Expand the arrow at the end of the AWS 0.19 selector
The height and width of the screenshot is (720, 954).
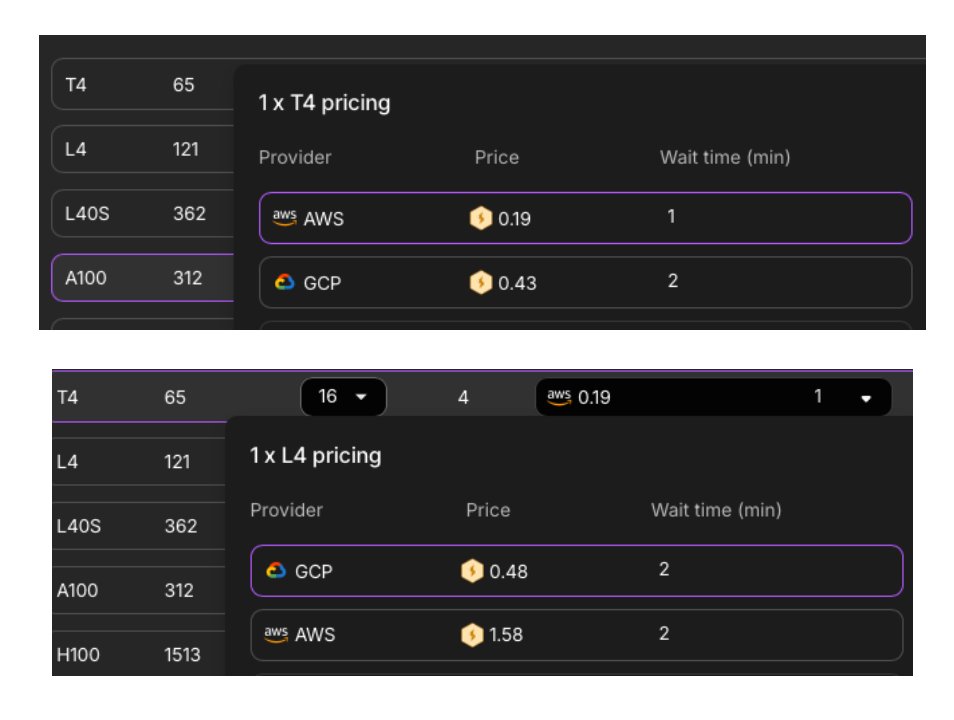pos(866,398)
